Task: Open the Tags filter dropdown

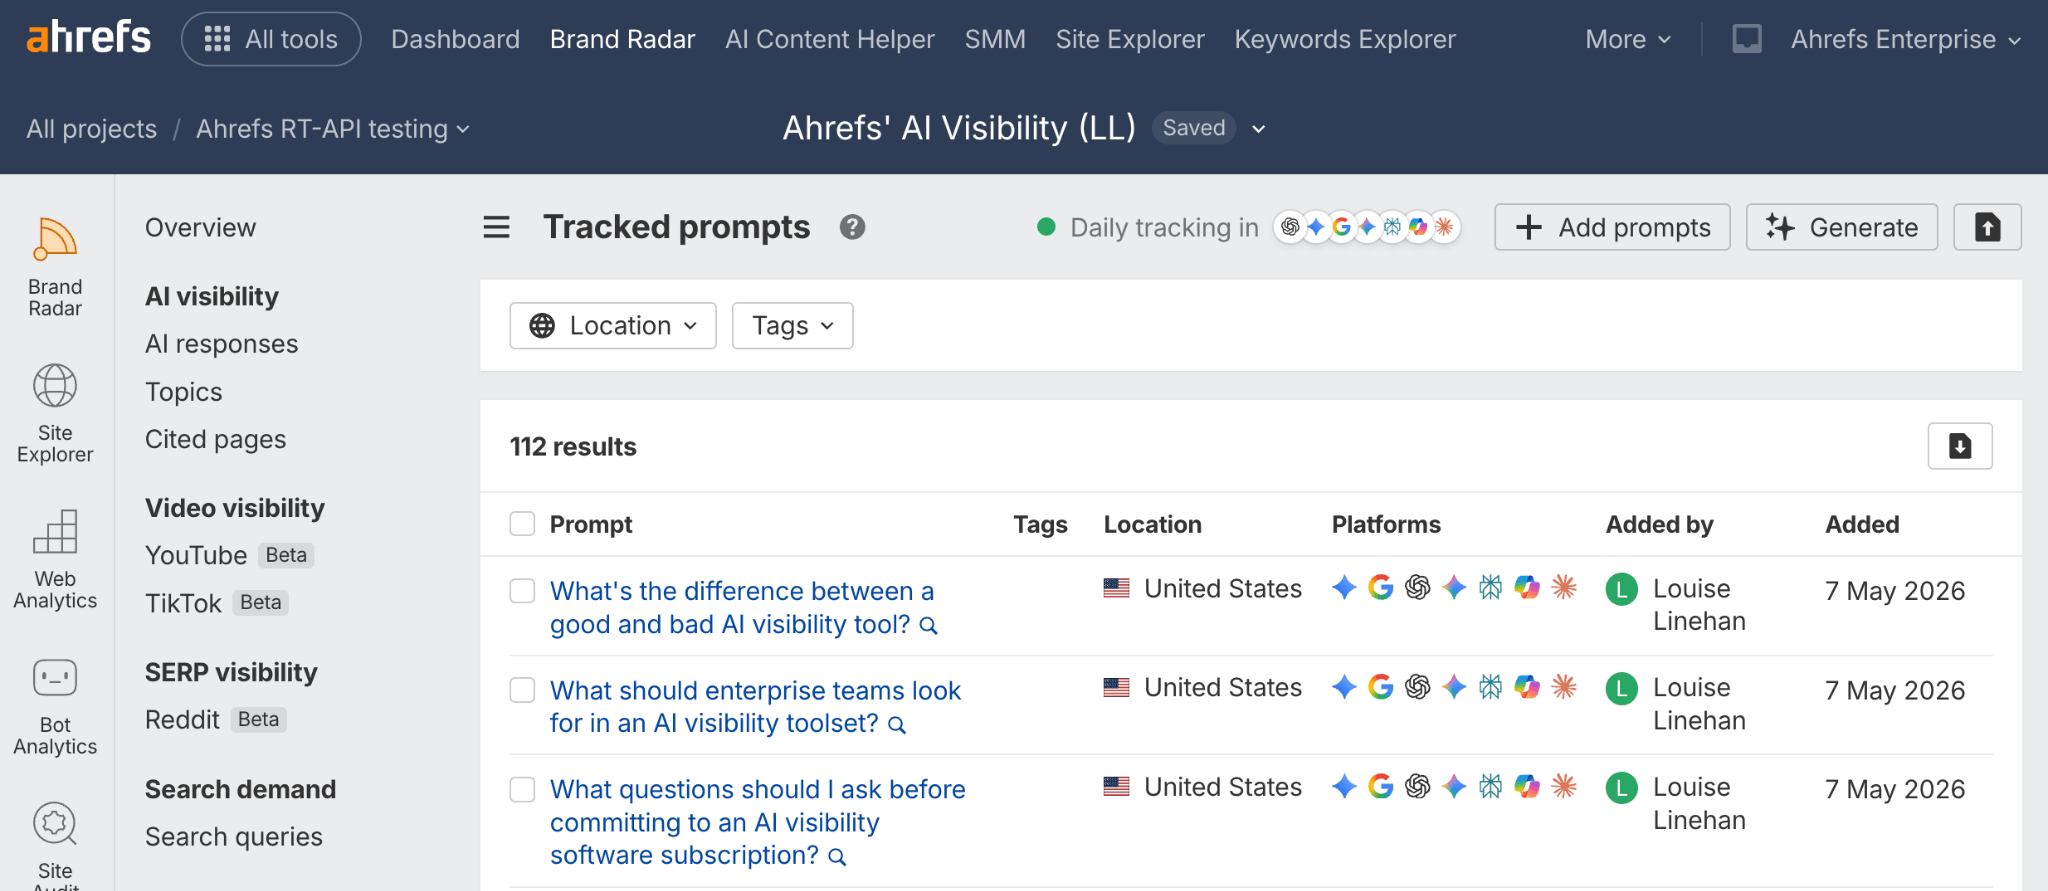Action: point(792,326)
